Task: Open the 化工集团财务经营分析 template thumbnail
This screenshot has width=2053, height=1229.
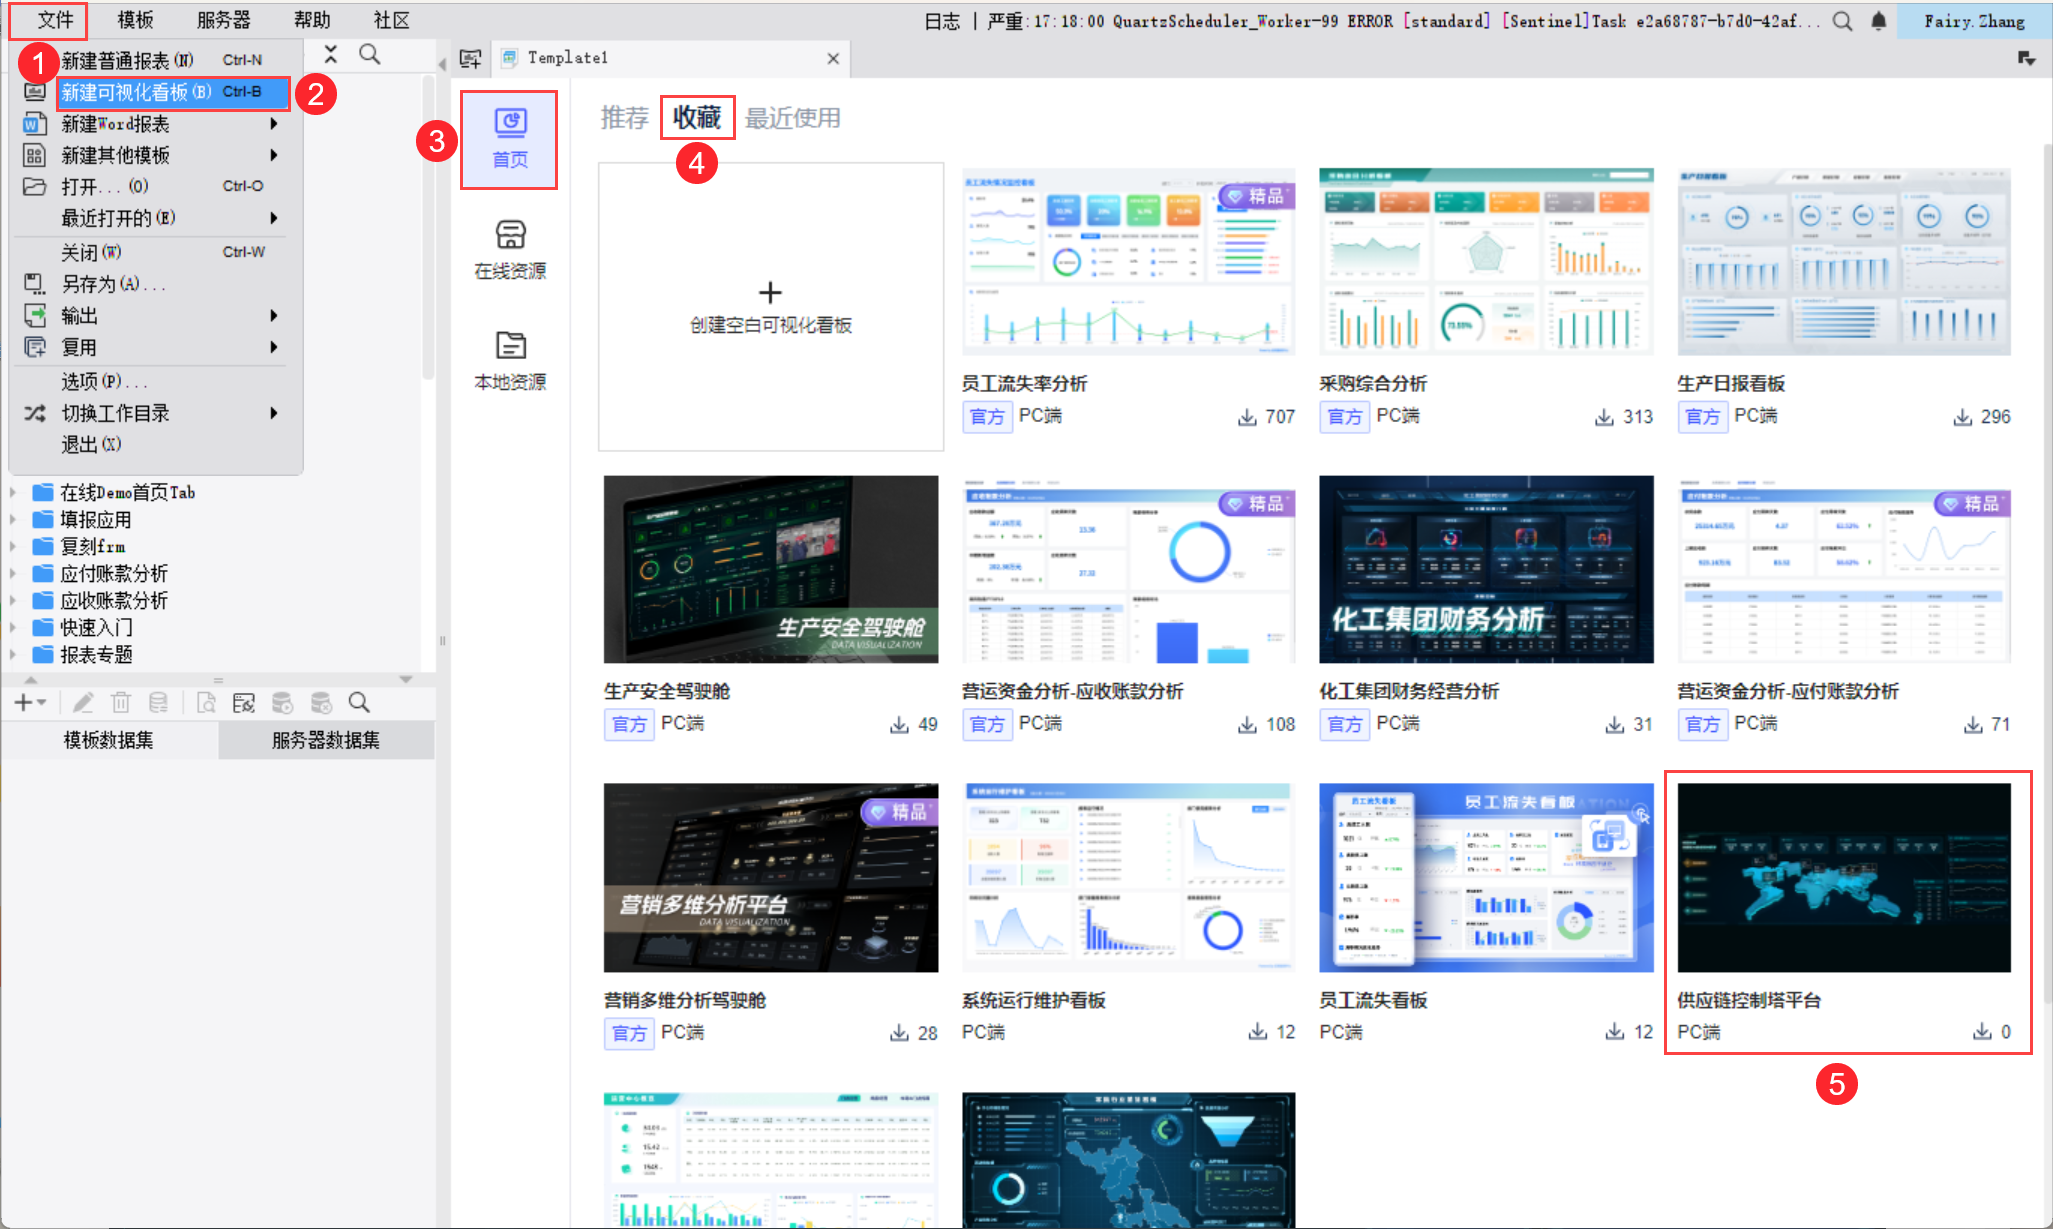Action: point(1486,569)
